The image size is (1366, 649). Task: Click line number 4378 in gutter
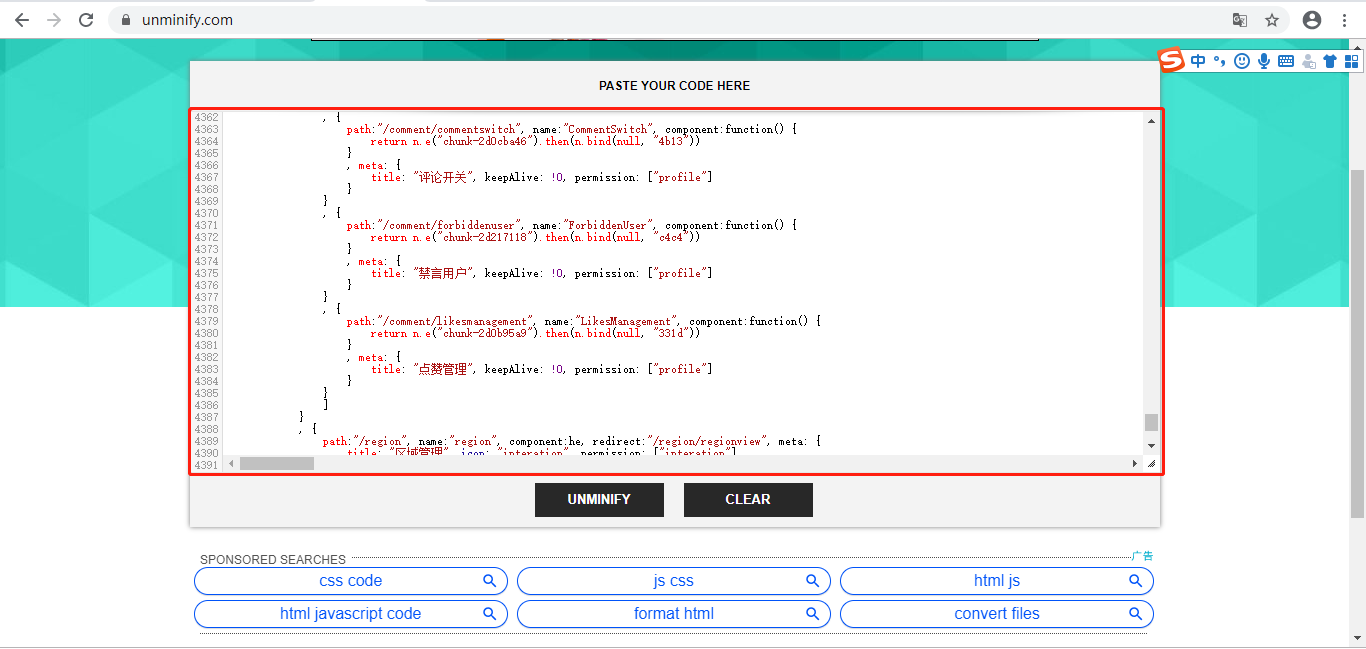pos(206,309)
